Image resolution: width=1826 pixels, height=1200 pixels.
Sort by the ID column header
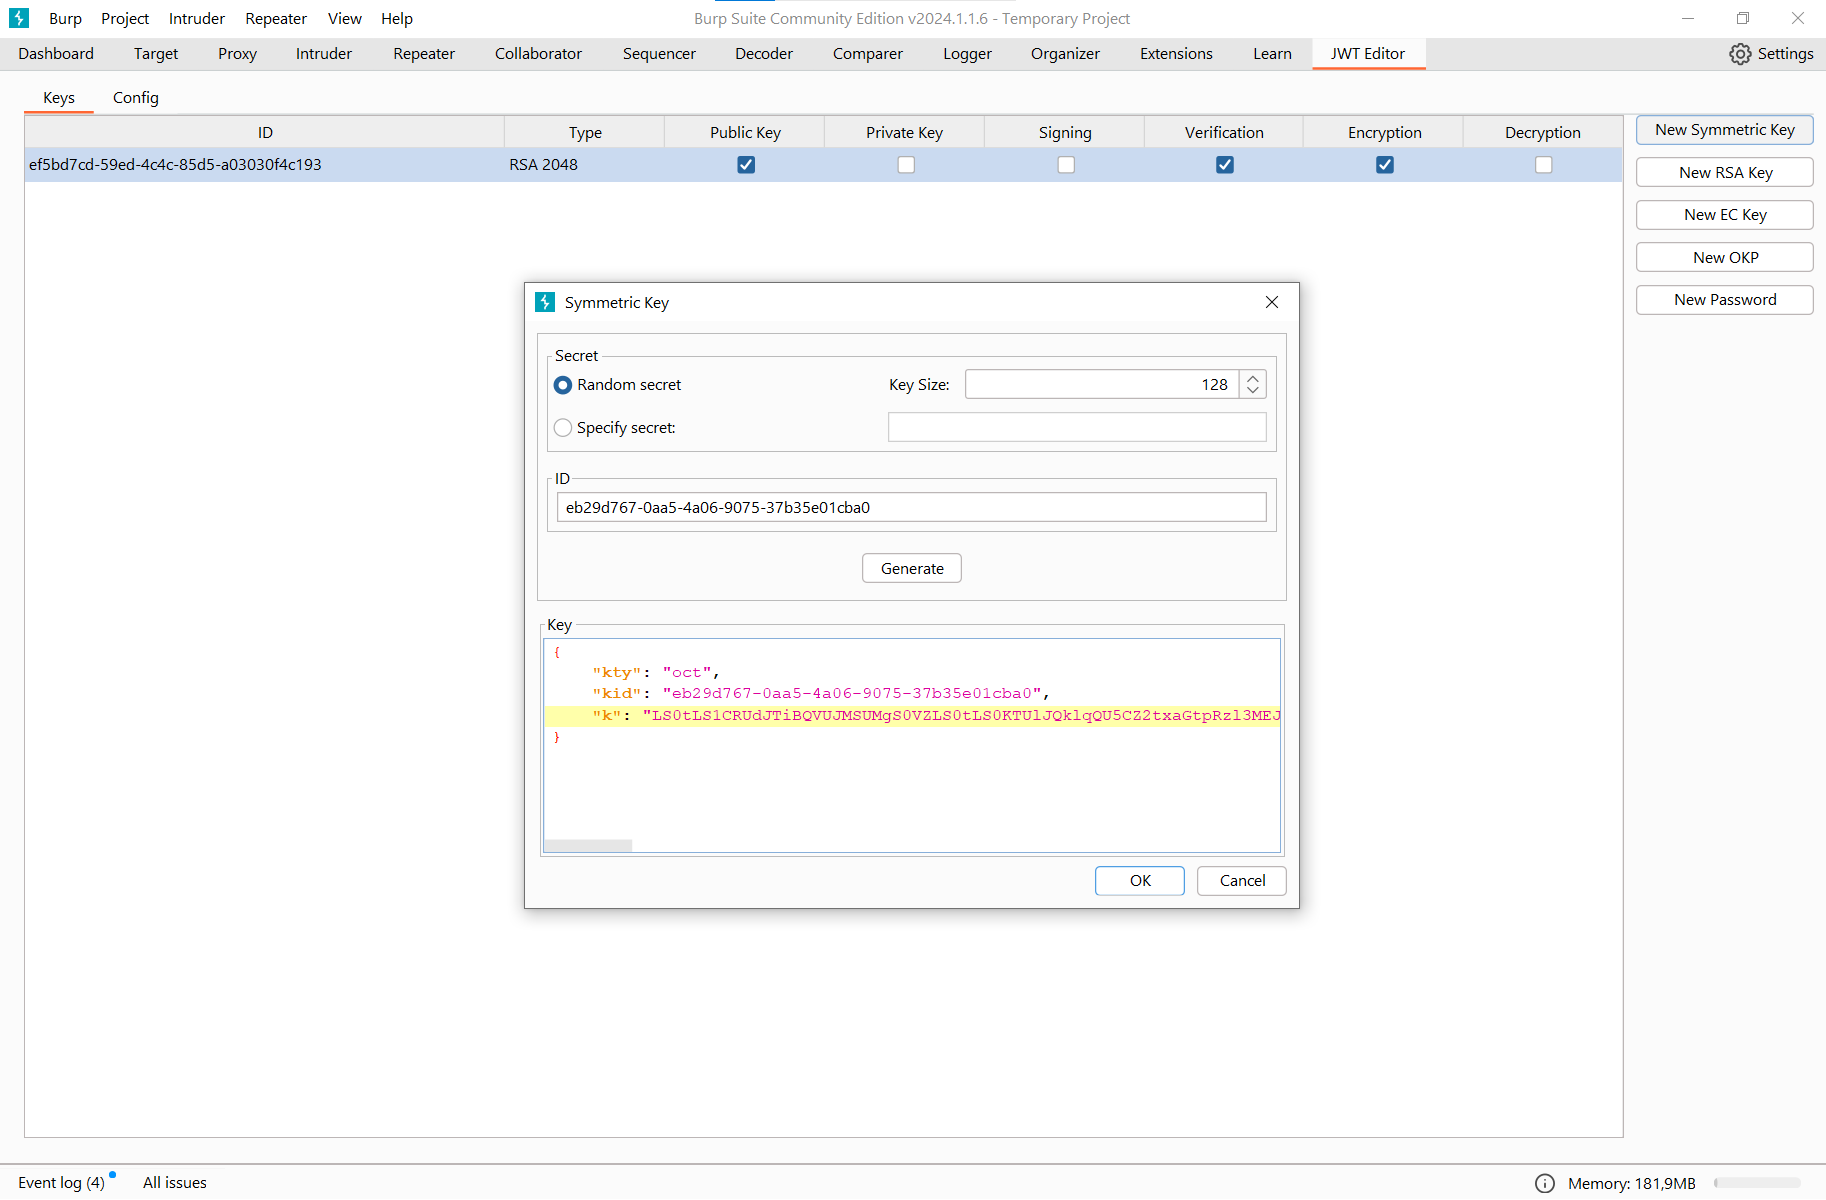click(x=265, y=133)
